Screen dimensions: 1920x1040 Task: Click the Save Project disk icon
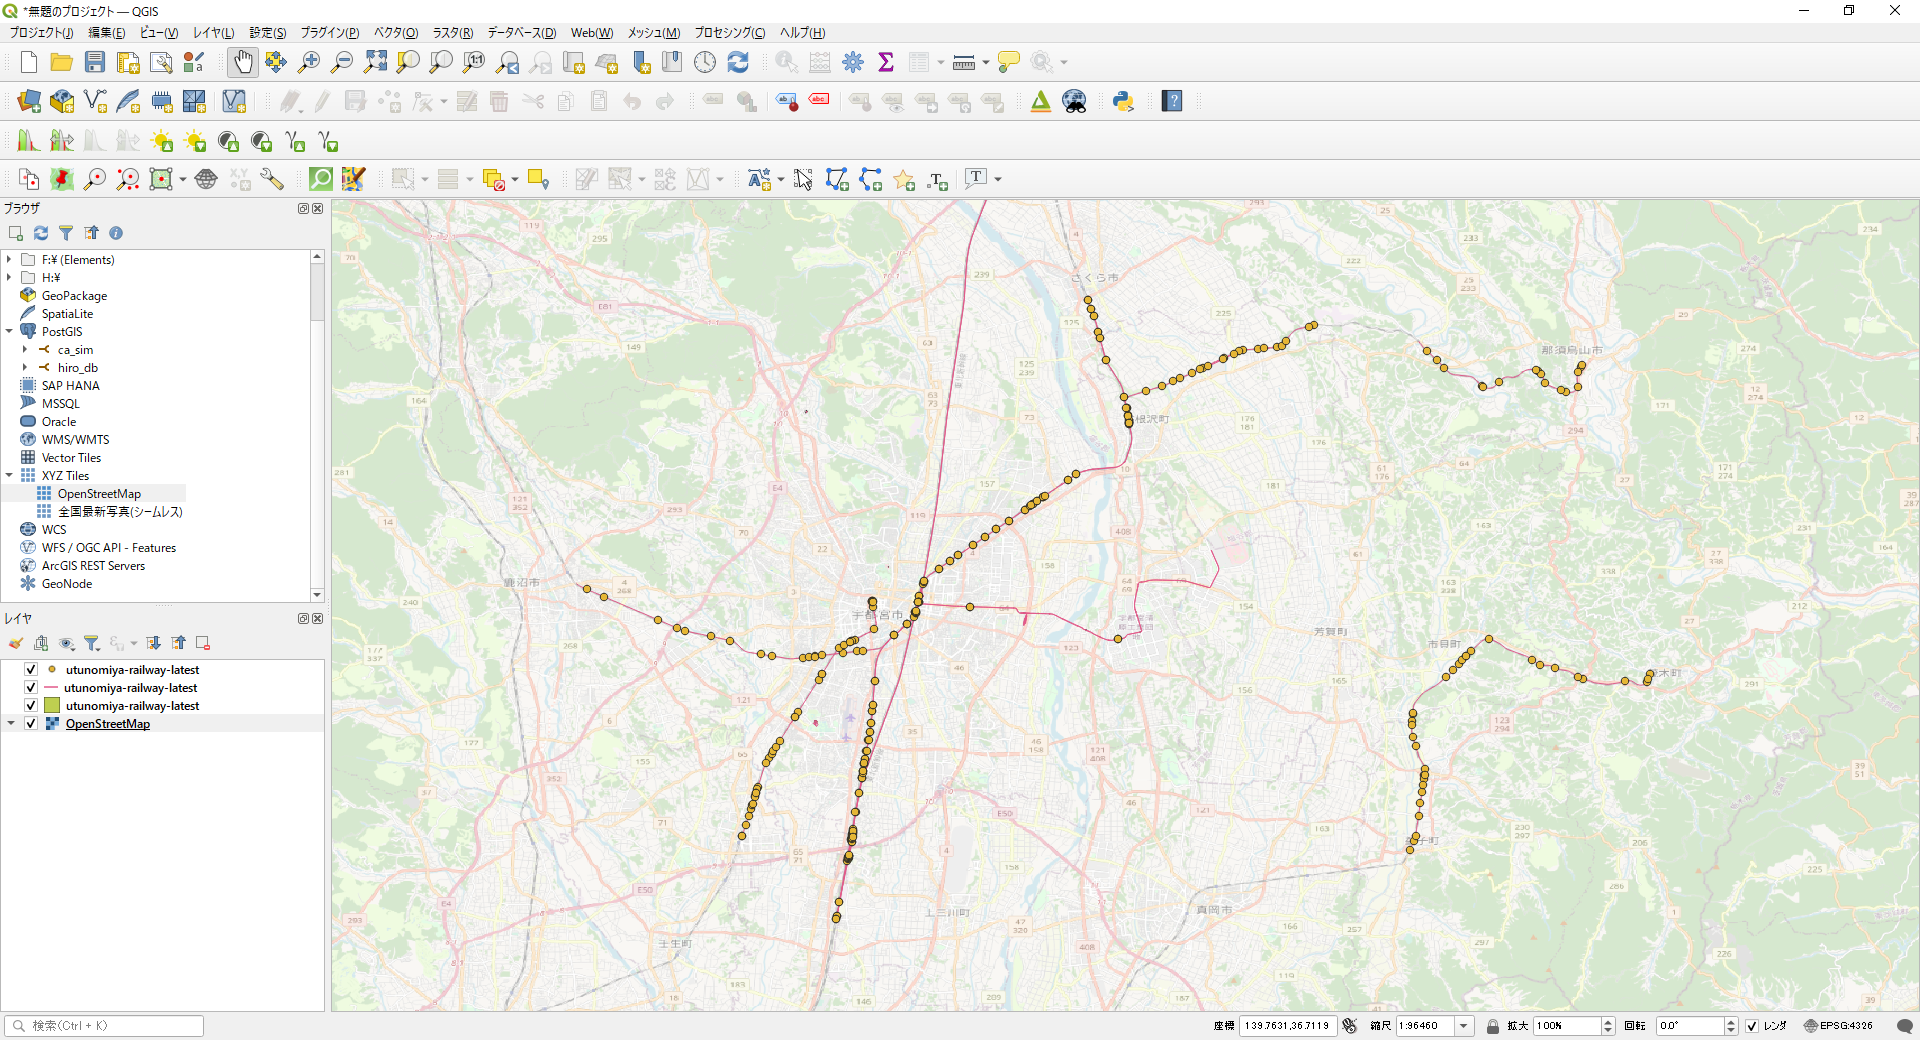pos(95,62)
